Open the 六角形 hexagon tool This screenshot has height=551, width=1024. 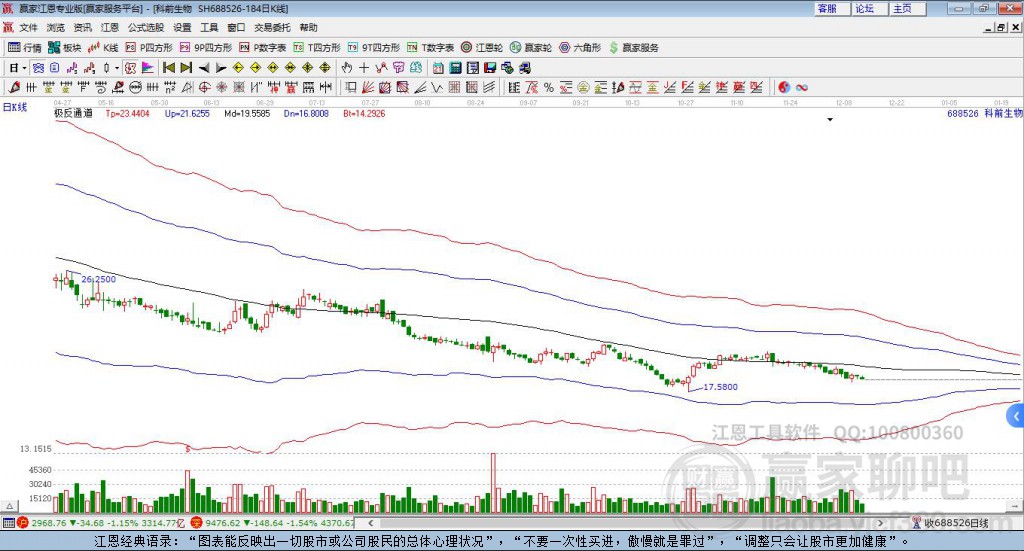[x=580, y=48]
